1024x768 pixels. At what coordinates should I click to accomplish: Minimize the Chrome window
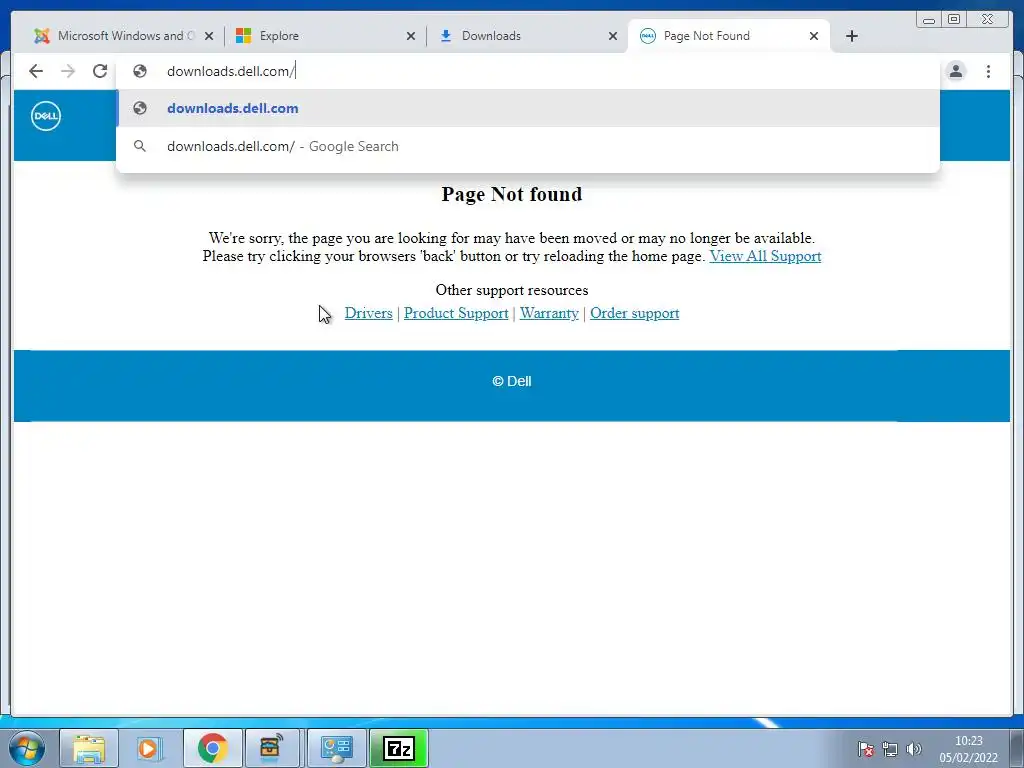pyautogui.click(x=929, y=20)
